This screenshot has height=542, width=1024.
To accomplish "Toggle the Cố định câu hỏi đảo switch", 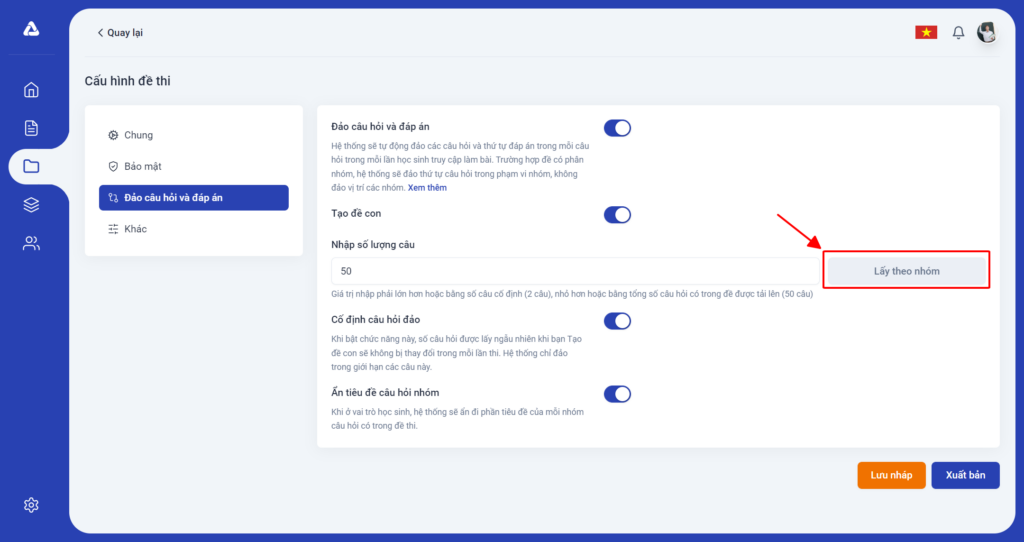I will tap(617, 321).
